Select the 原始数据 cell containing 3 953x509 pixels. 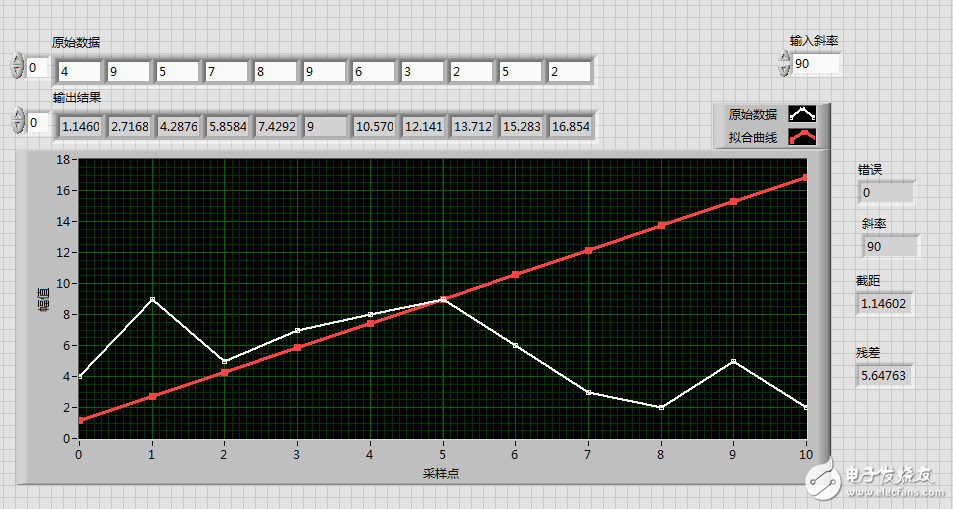tap(422, 72)
